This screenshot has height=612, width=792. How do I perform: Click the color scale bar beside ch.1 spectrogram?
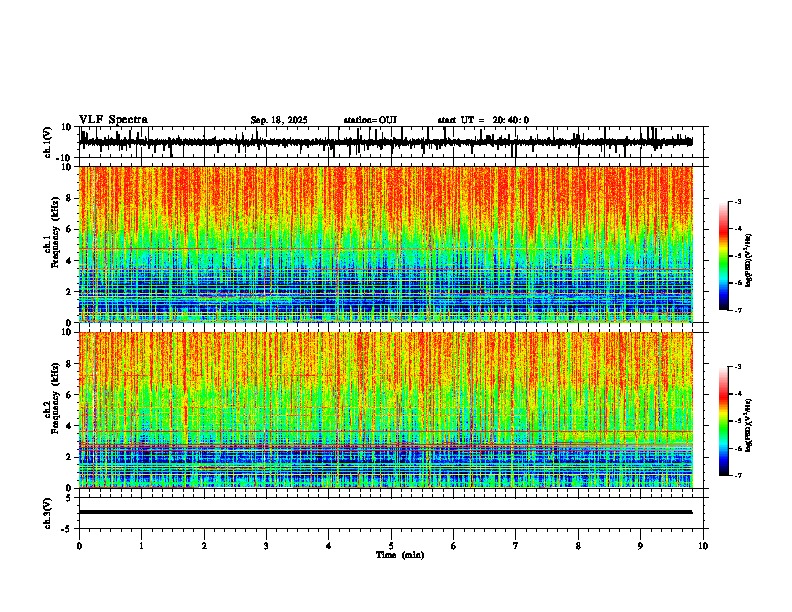pos(724,256)
